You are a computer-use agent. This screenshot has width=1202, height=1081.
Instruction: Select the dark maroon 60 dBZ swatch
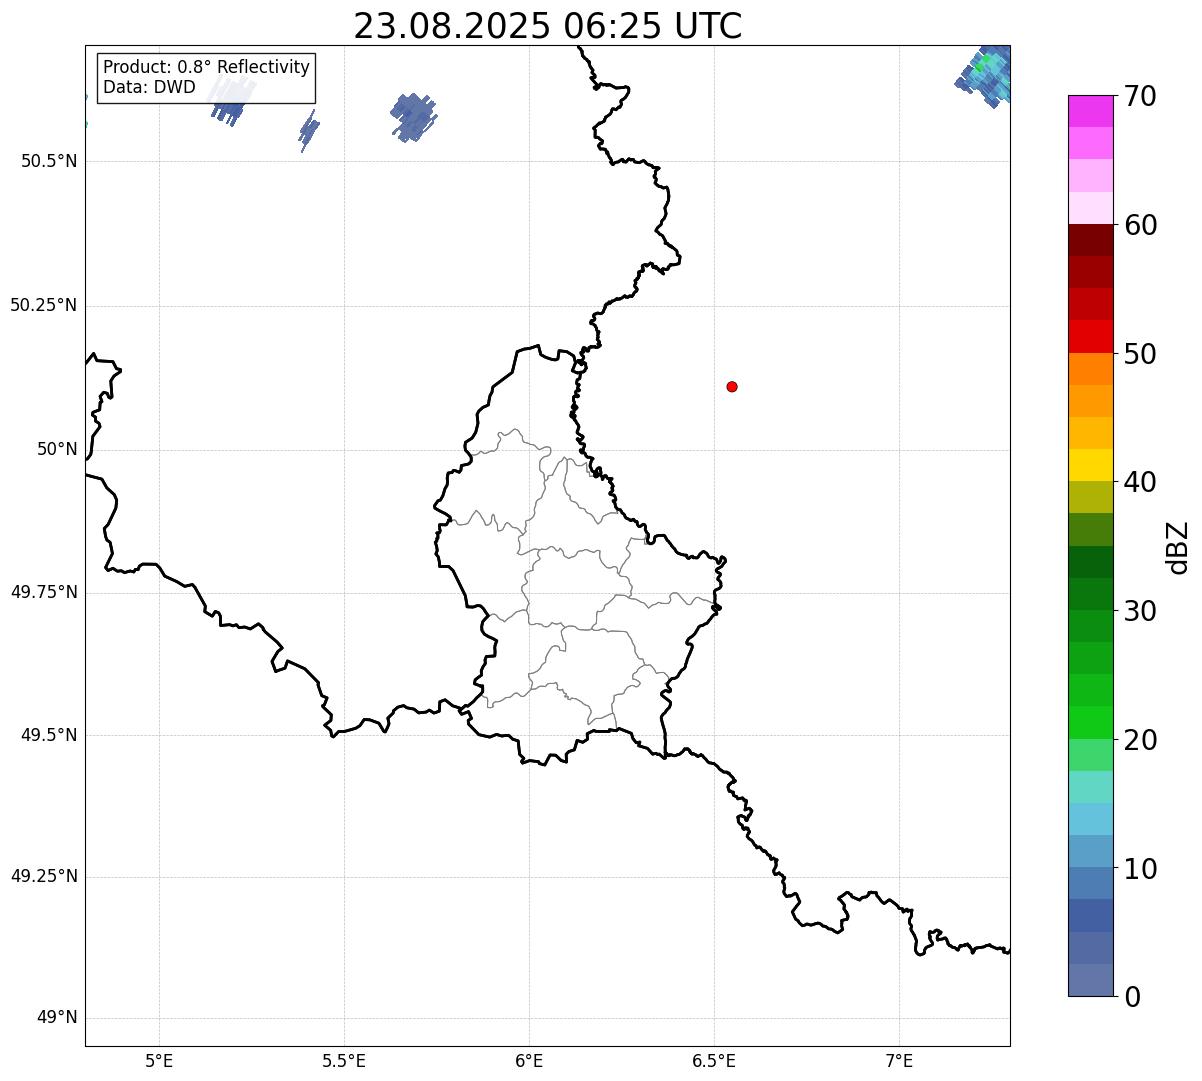point(1090,240)
